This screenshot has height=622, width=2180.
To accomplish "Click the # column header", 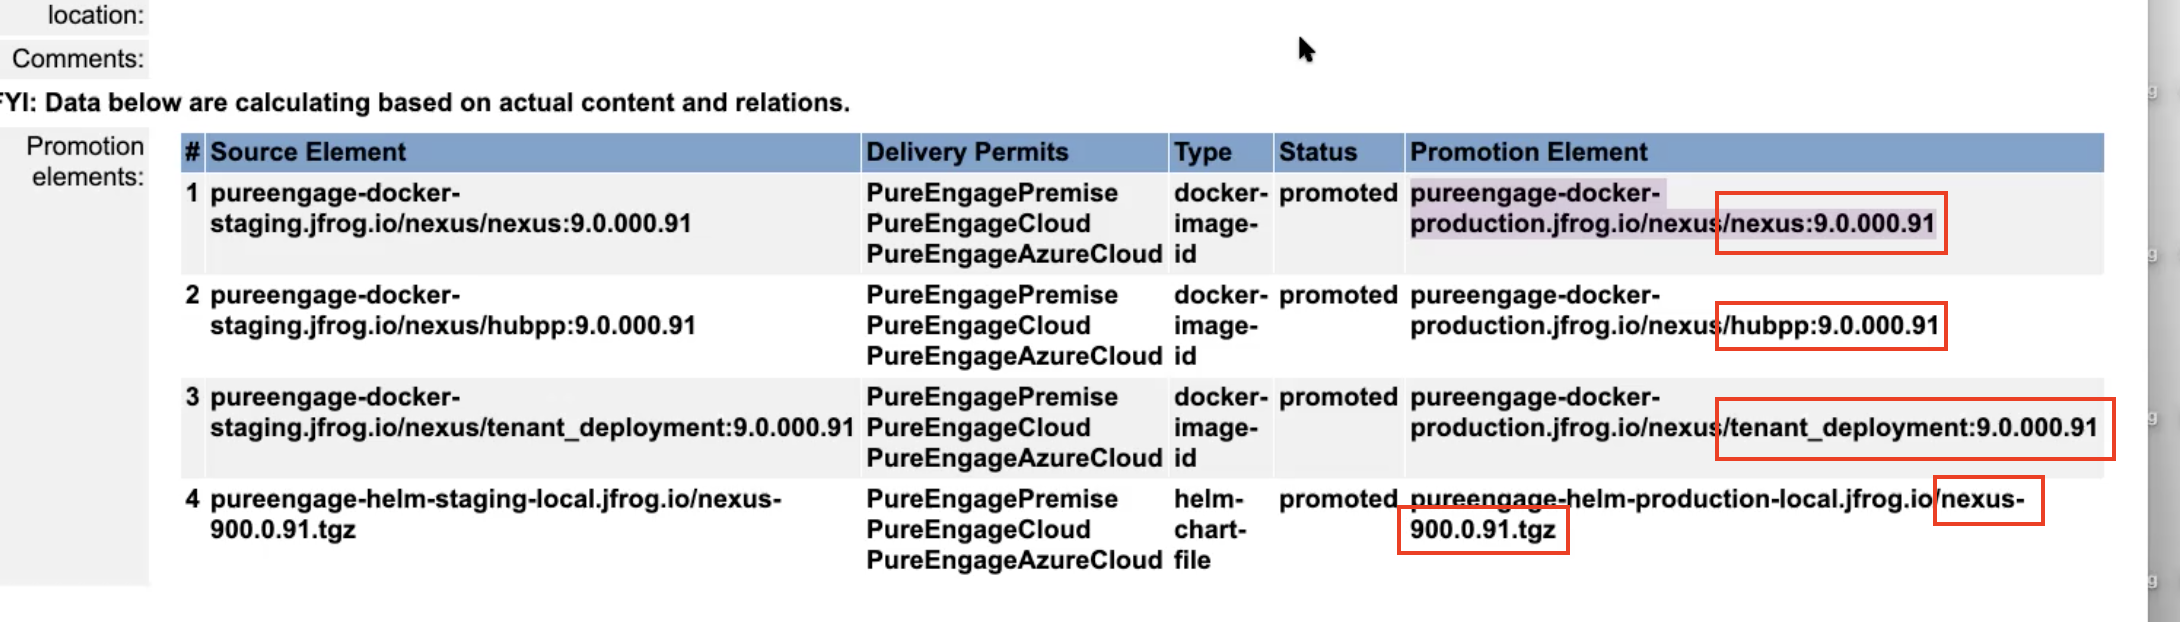I will pyautogui.click(x=192, y=152).
